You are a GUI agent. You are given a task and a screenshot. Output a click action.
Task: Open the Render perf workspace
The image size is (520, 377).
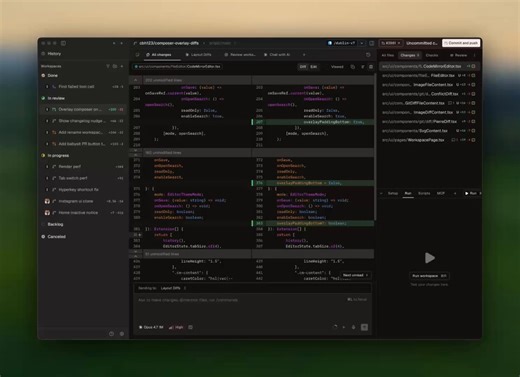(83, 167)
